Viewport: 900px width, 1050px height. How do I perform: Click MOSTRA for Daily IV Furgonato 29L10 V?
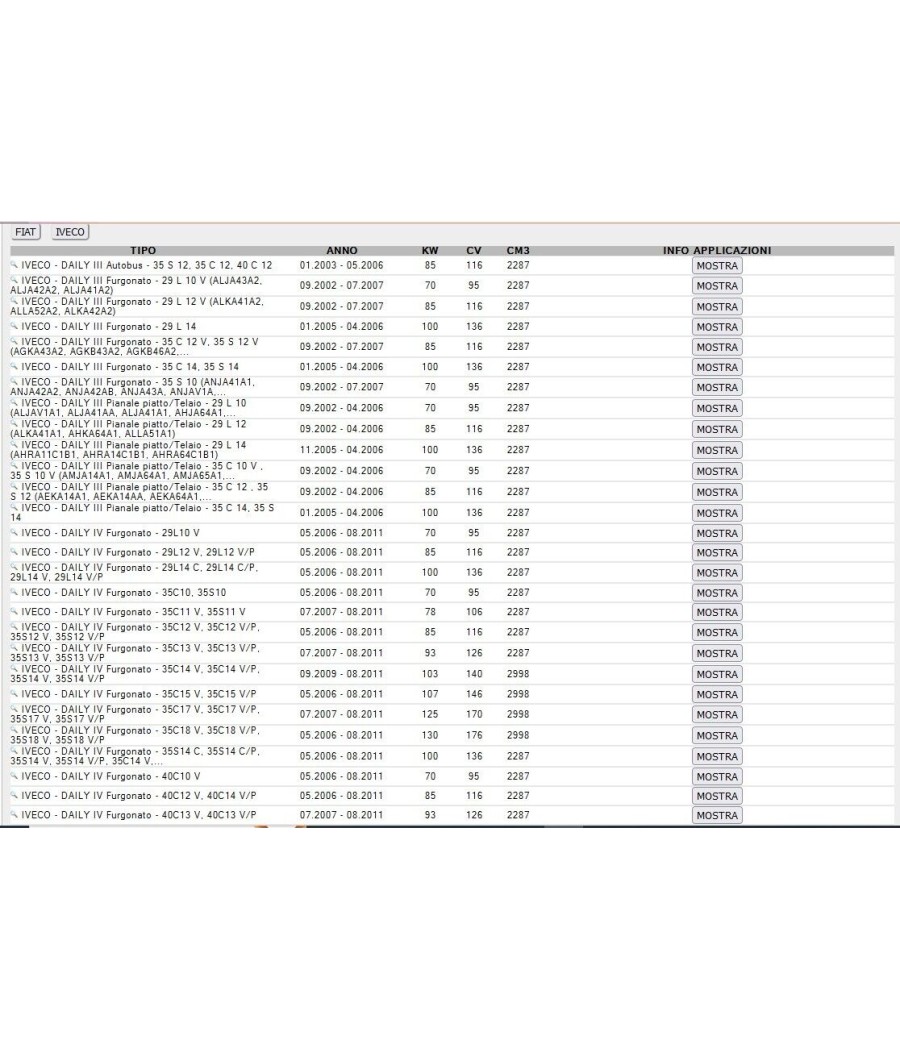point(717,533)
